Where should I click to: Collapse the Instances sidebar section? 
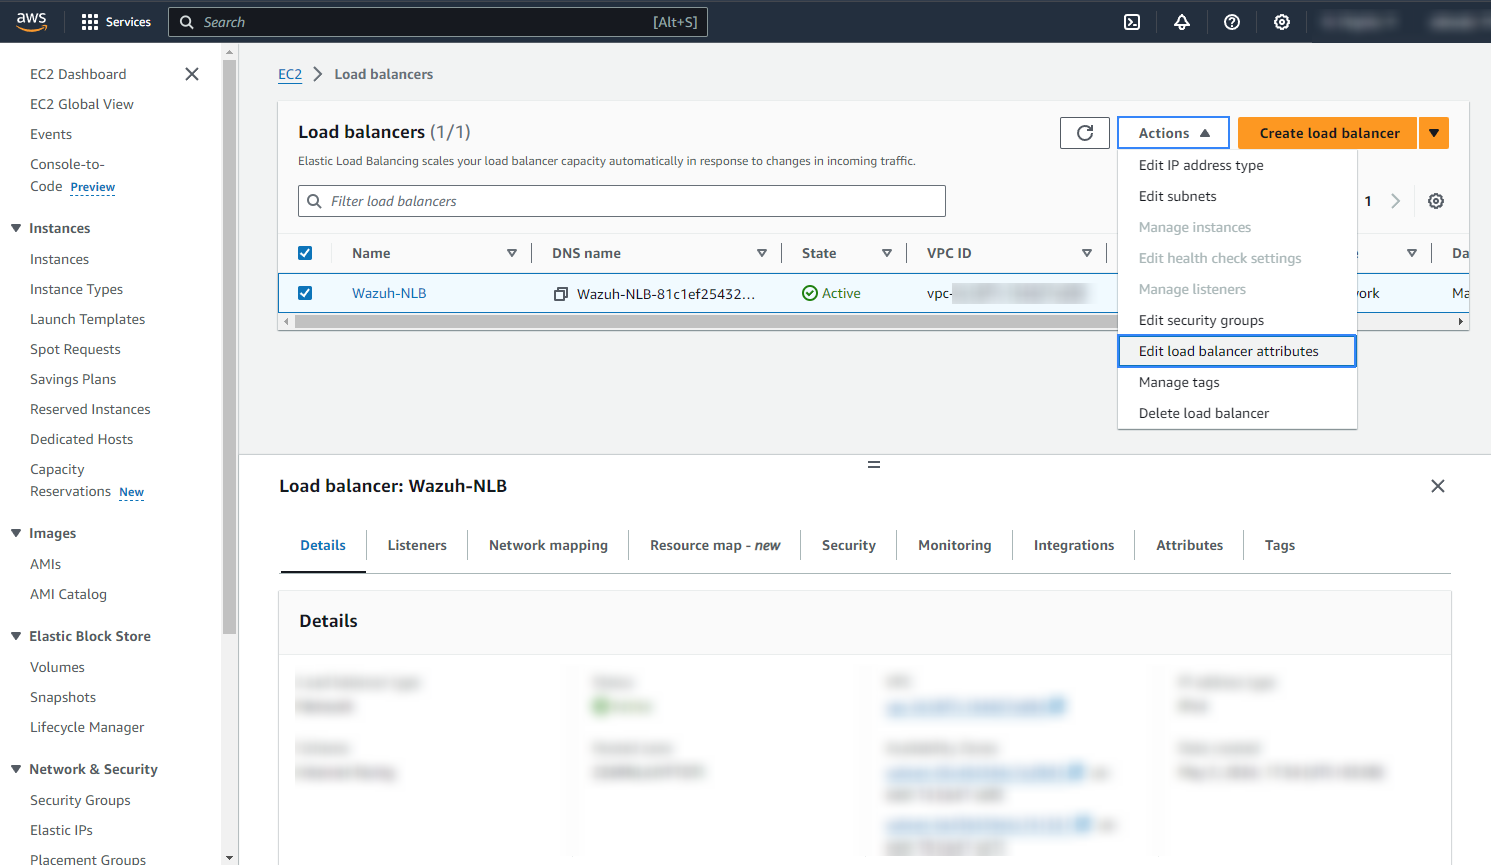pos(16,228)
